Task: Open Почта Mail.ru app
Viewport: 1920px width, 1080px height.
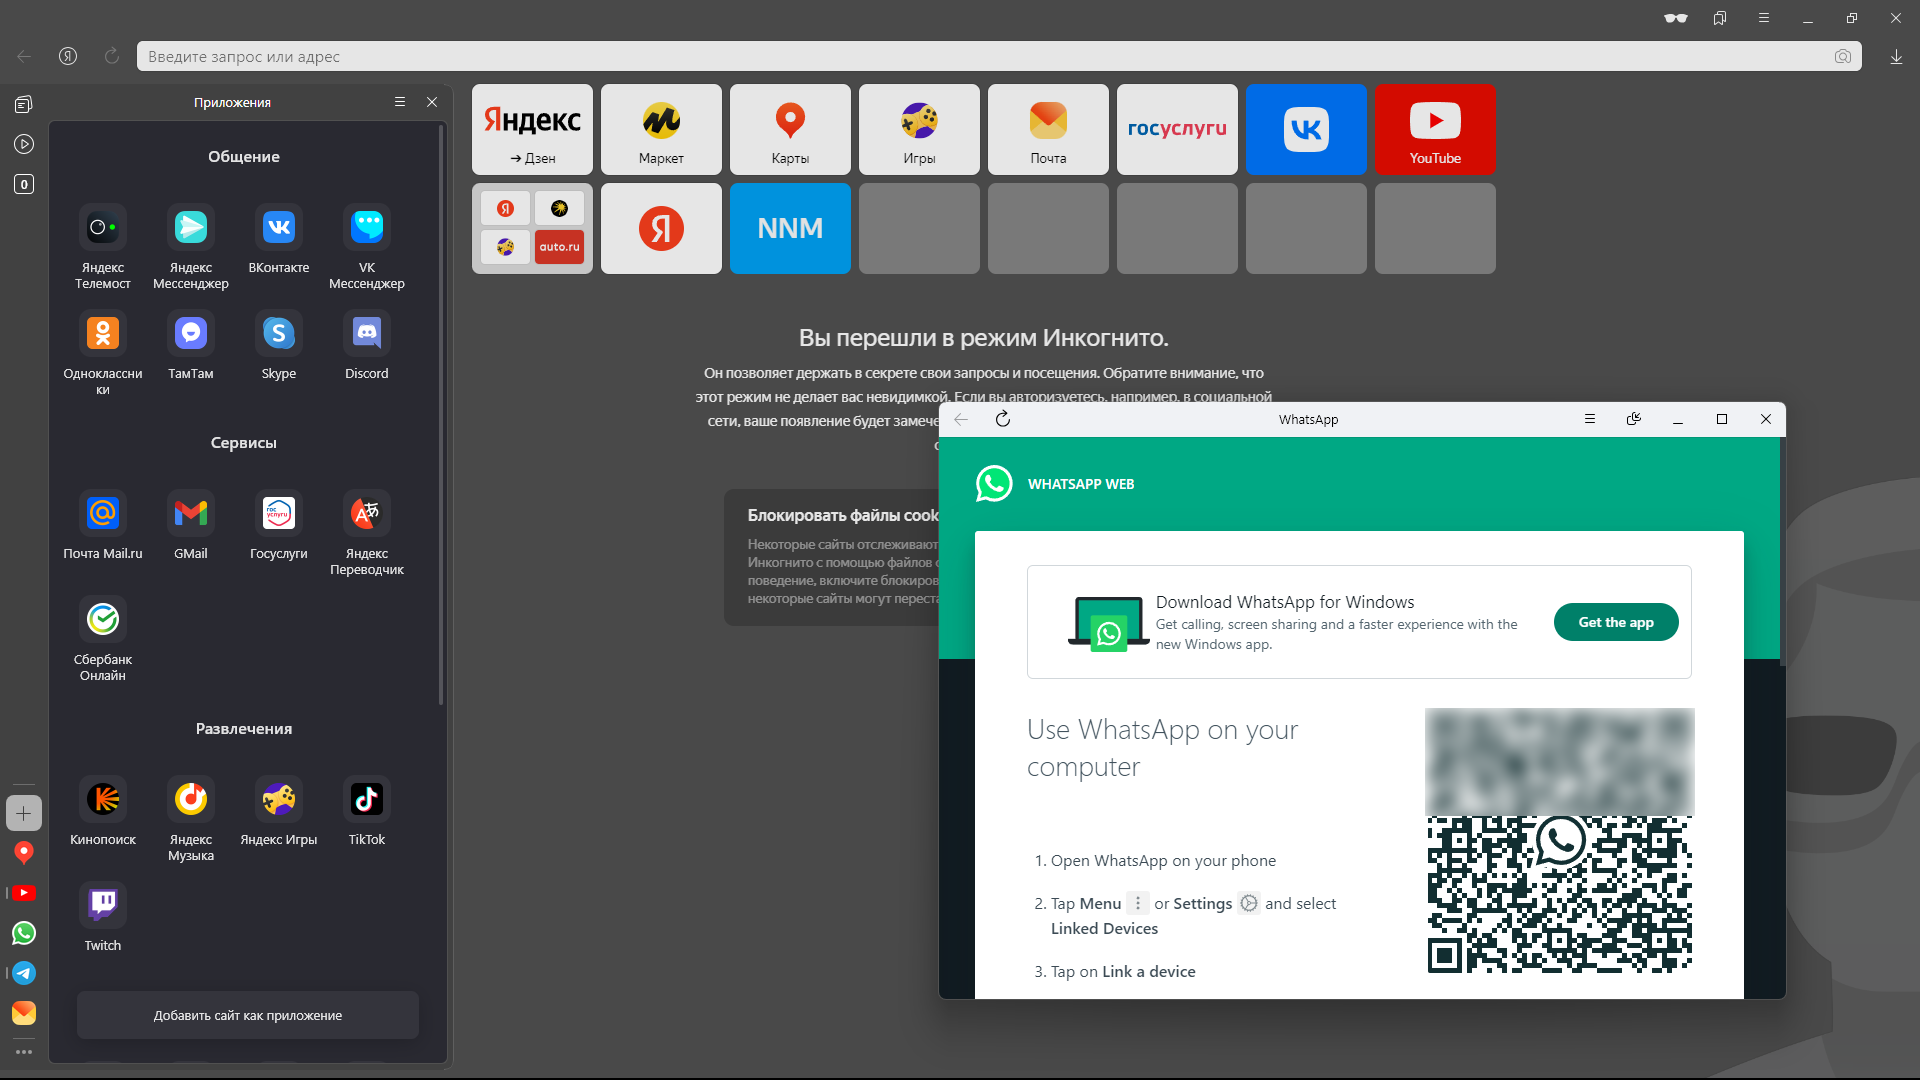Action: click(x=103, y=524)
